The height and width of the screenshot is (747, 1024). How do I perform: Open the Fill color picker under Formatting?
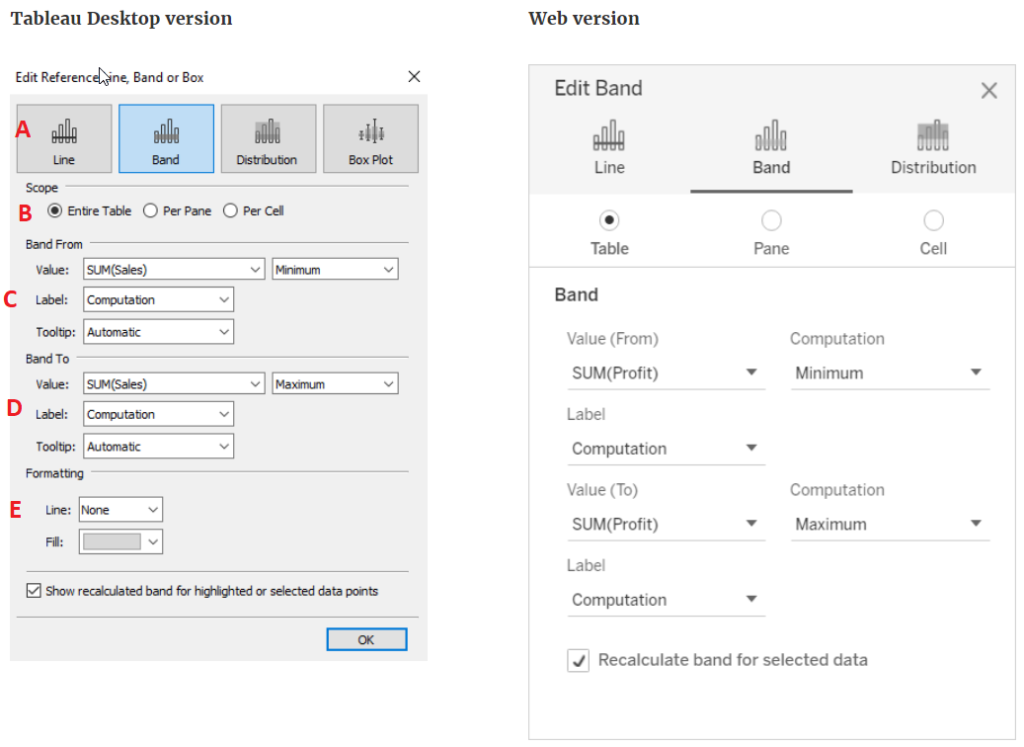click(120, 540)
